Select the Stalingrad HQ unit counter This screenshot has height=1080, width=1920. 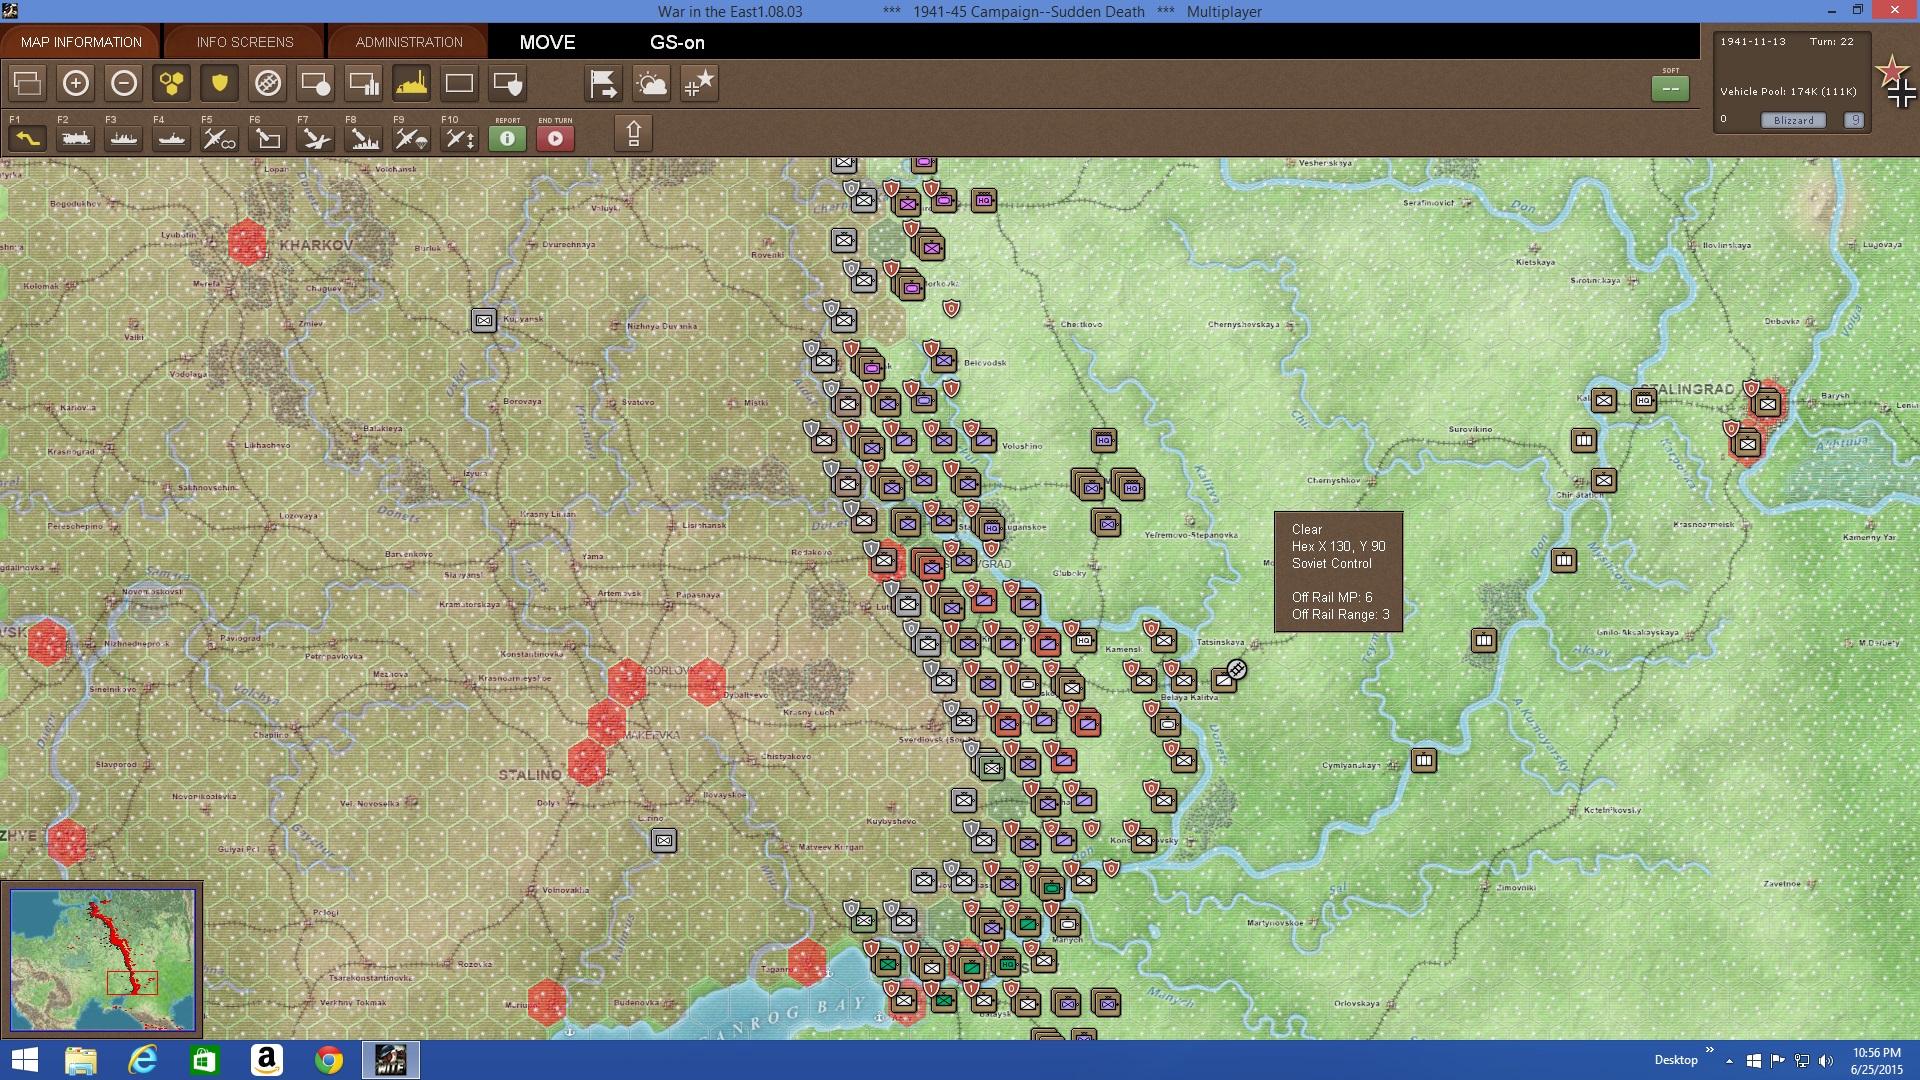[x=1644, y=400]
